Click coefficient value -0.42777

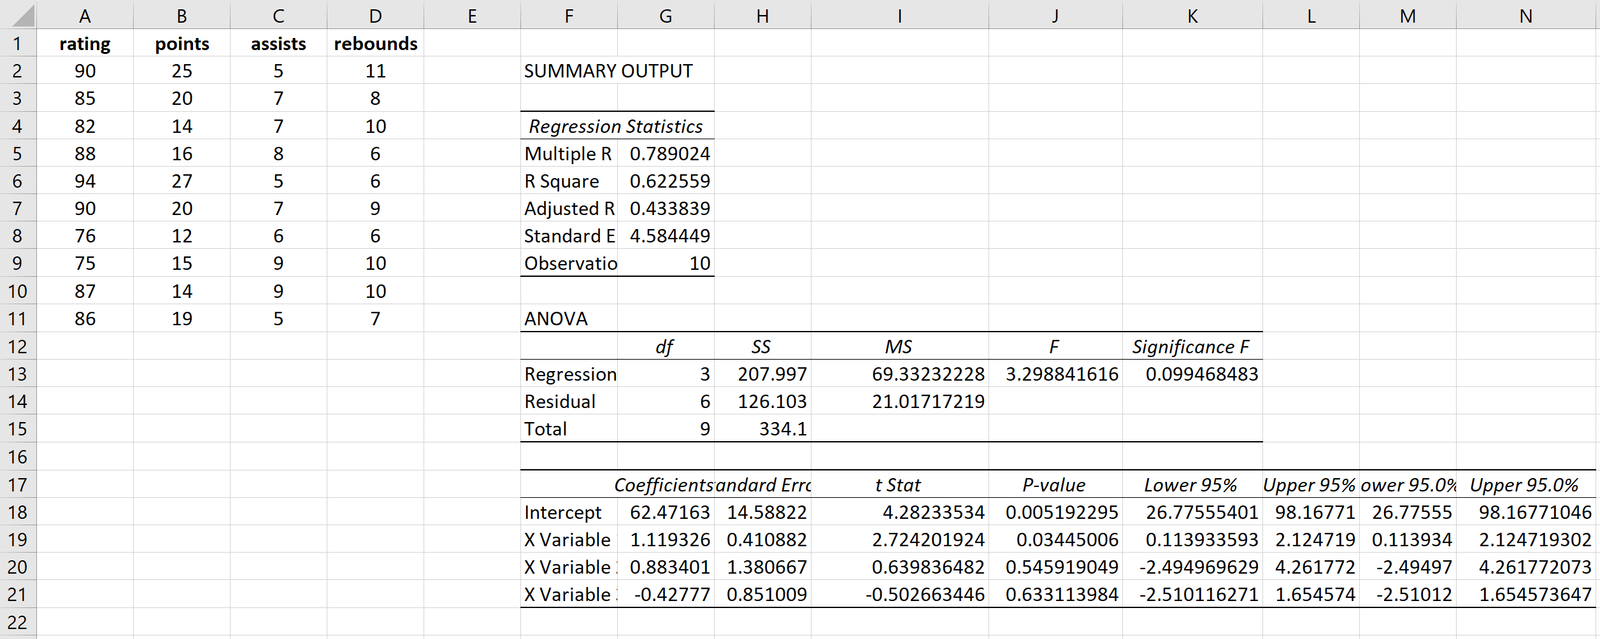(x=666, y=595)
